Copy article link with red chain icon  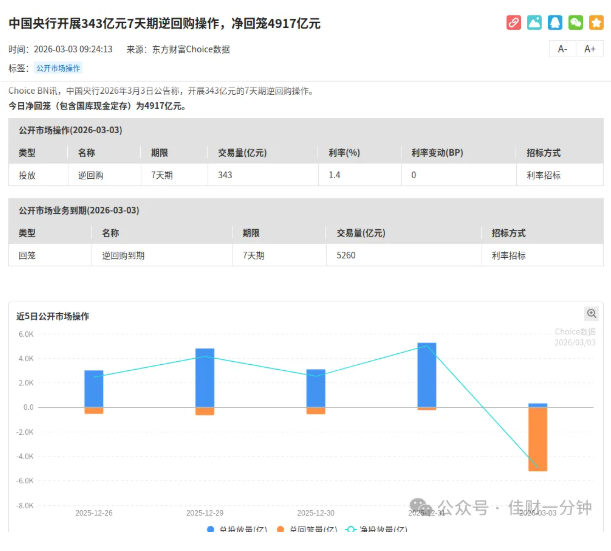[514, 23]
